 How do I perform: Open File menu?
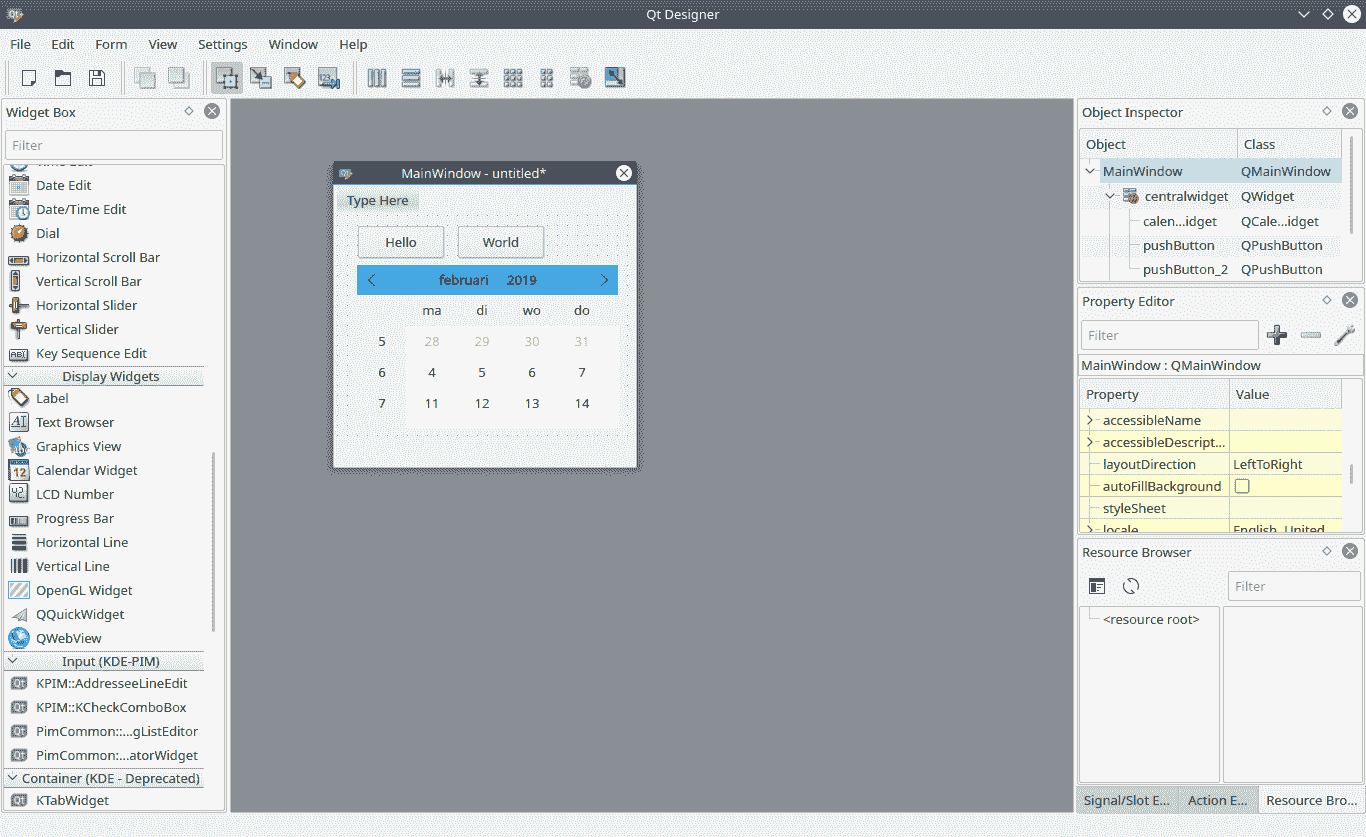pos(21,44)
